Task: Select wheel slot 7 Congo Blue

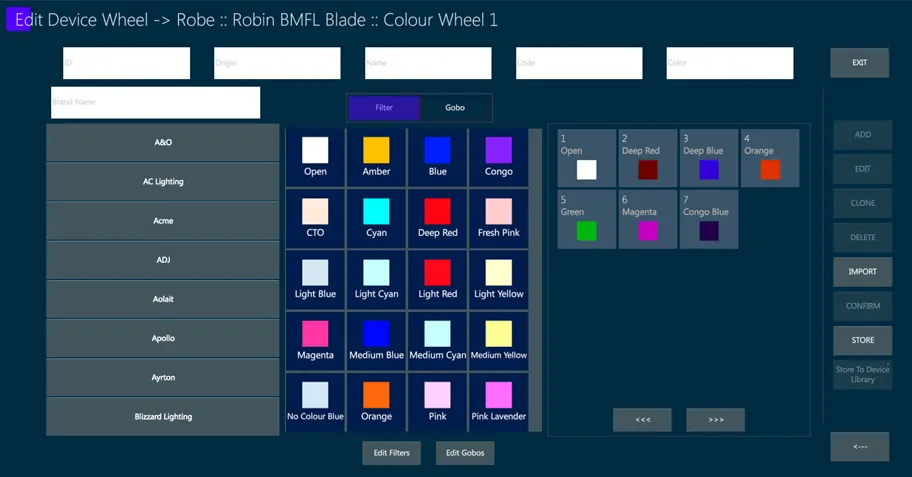Action: click(x=708, y=219)
